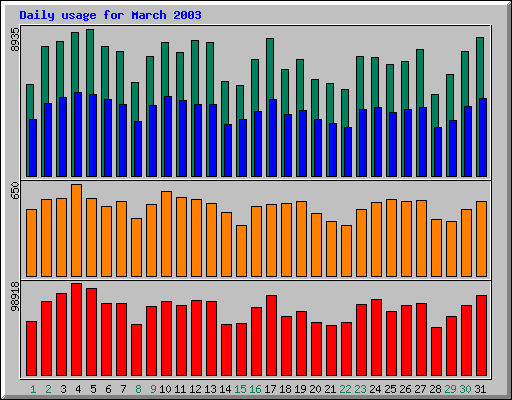Click the red bar for day 28
Screen dimensions: 512x400
(437, 352)
